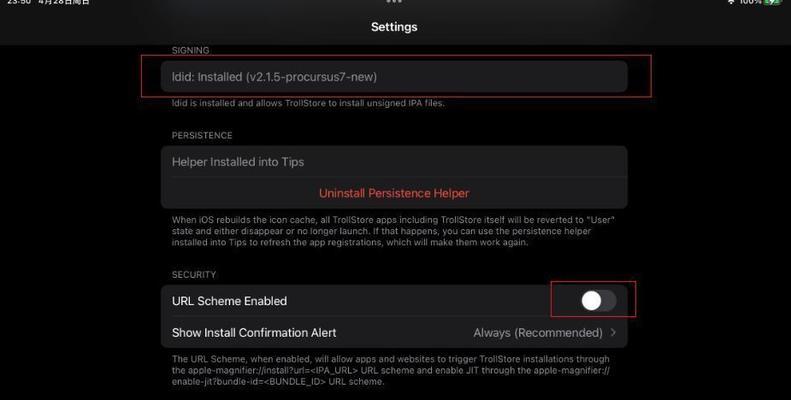This screenshot has height=400, width=791.
Task: Click the PERSISTENCE section header
Action: [202, 135]
